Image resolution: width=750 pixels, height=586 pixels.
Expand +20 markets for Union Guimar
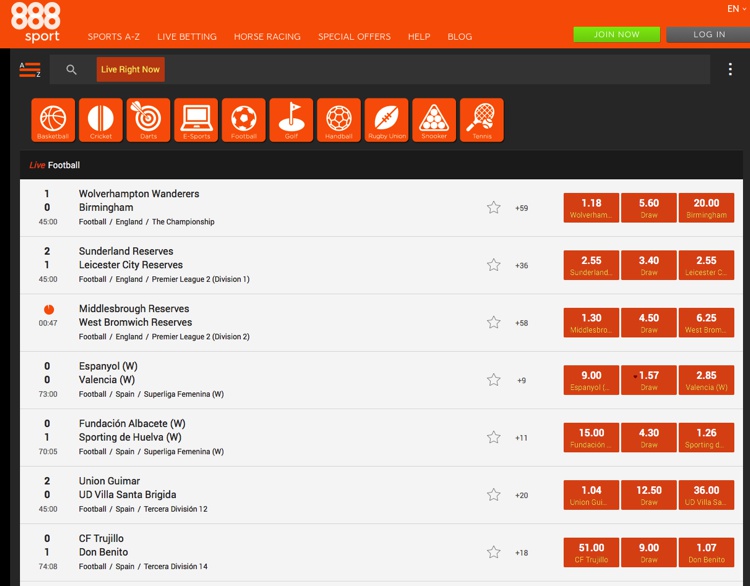pyautogui.click(x=521, y=495)
